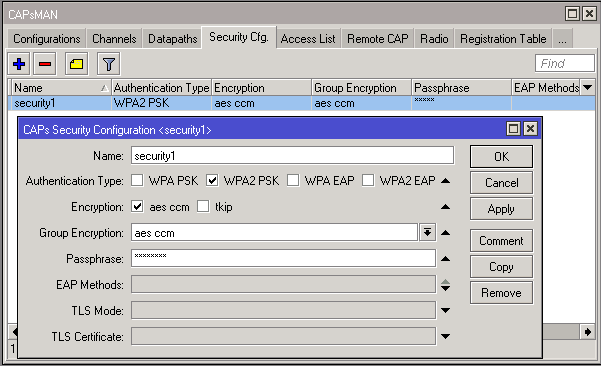The image size is (601, 366).
Task: Click the Group Encryption aes ccm field
Action: click(274, 233)
